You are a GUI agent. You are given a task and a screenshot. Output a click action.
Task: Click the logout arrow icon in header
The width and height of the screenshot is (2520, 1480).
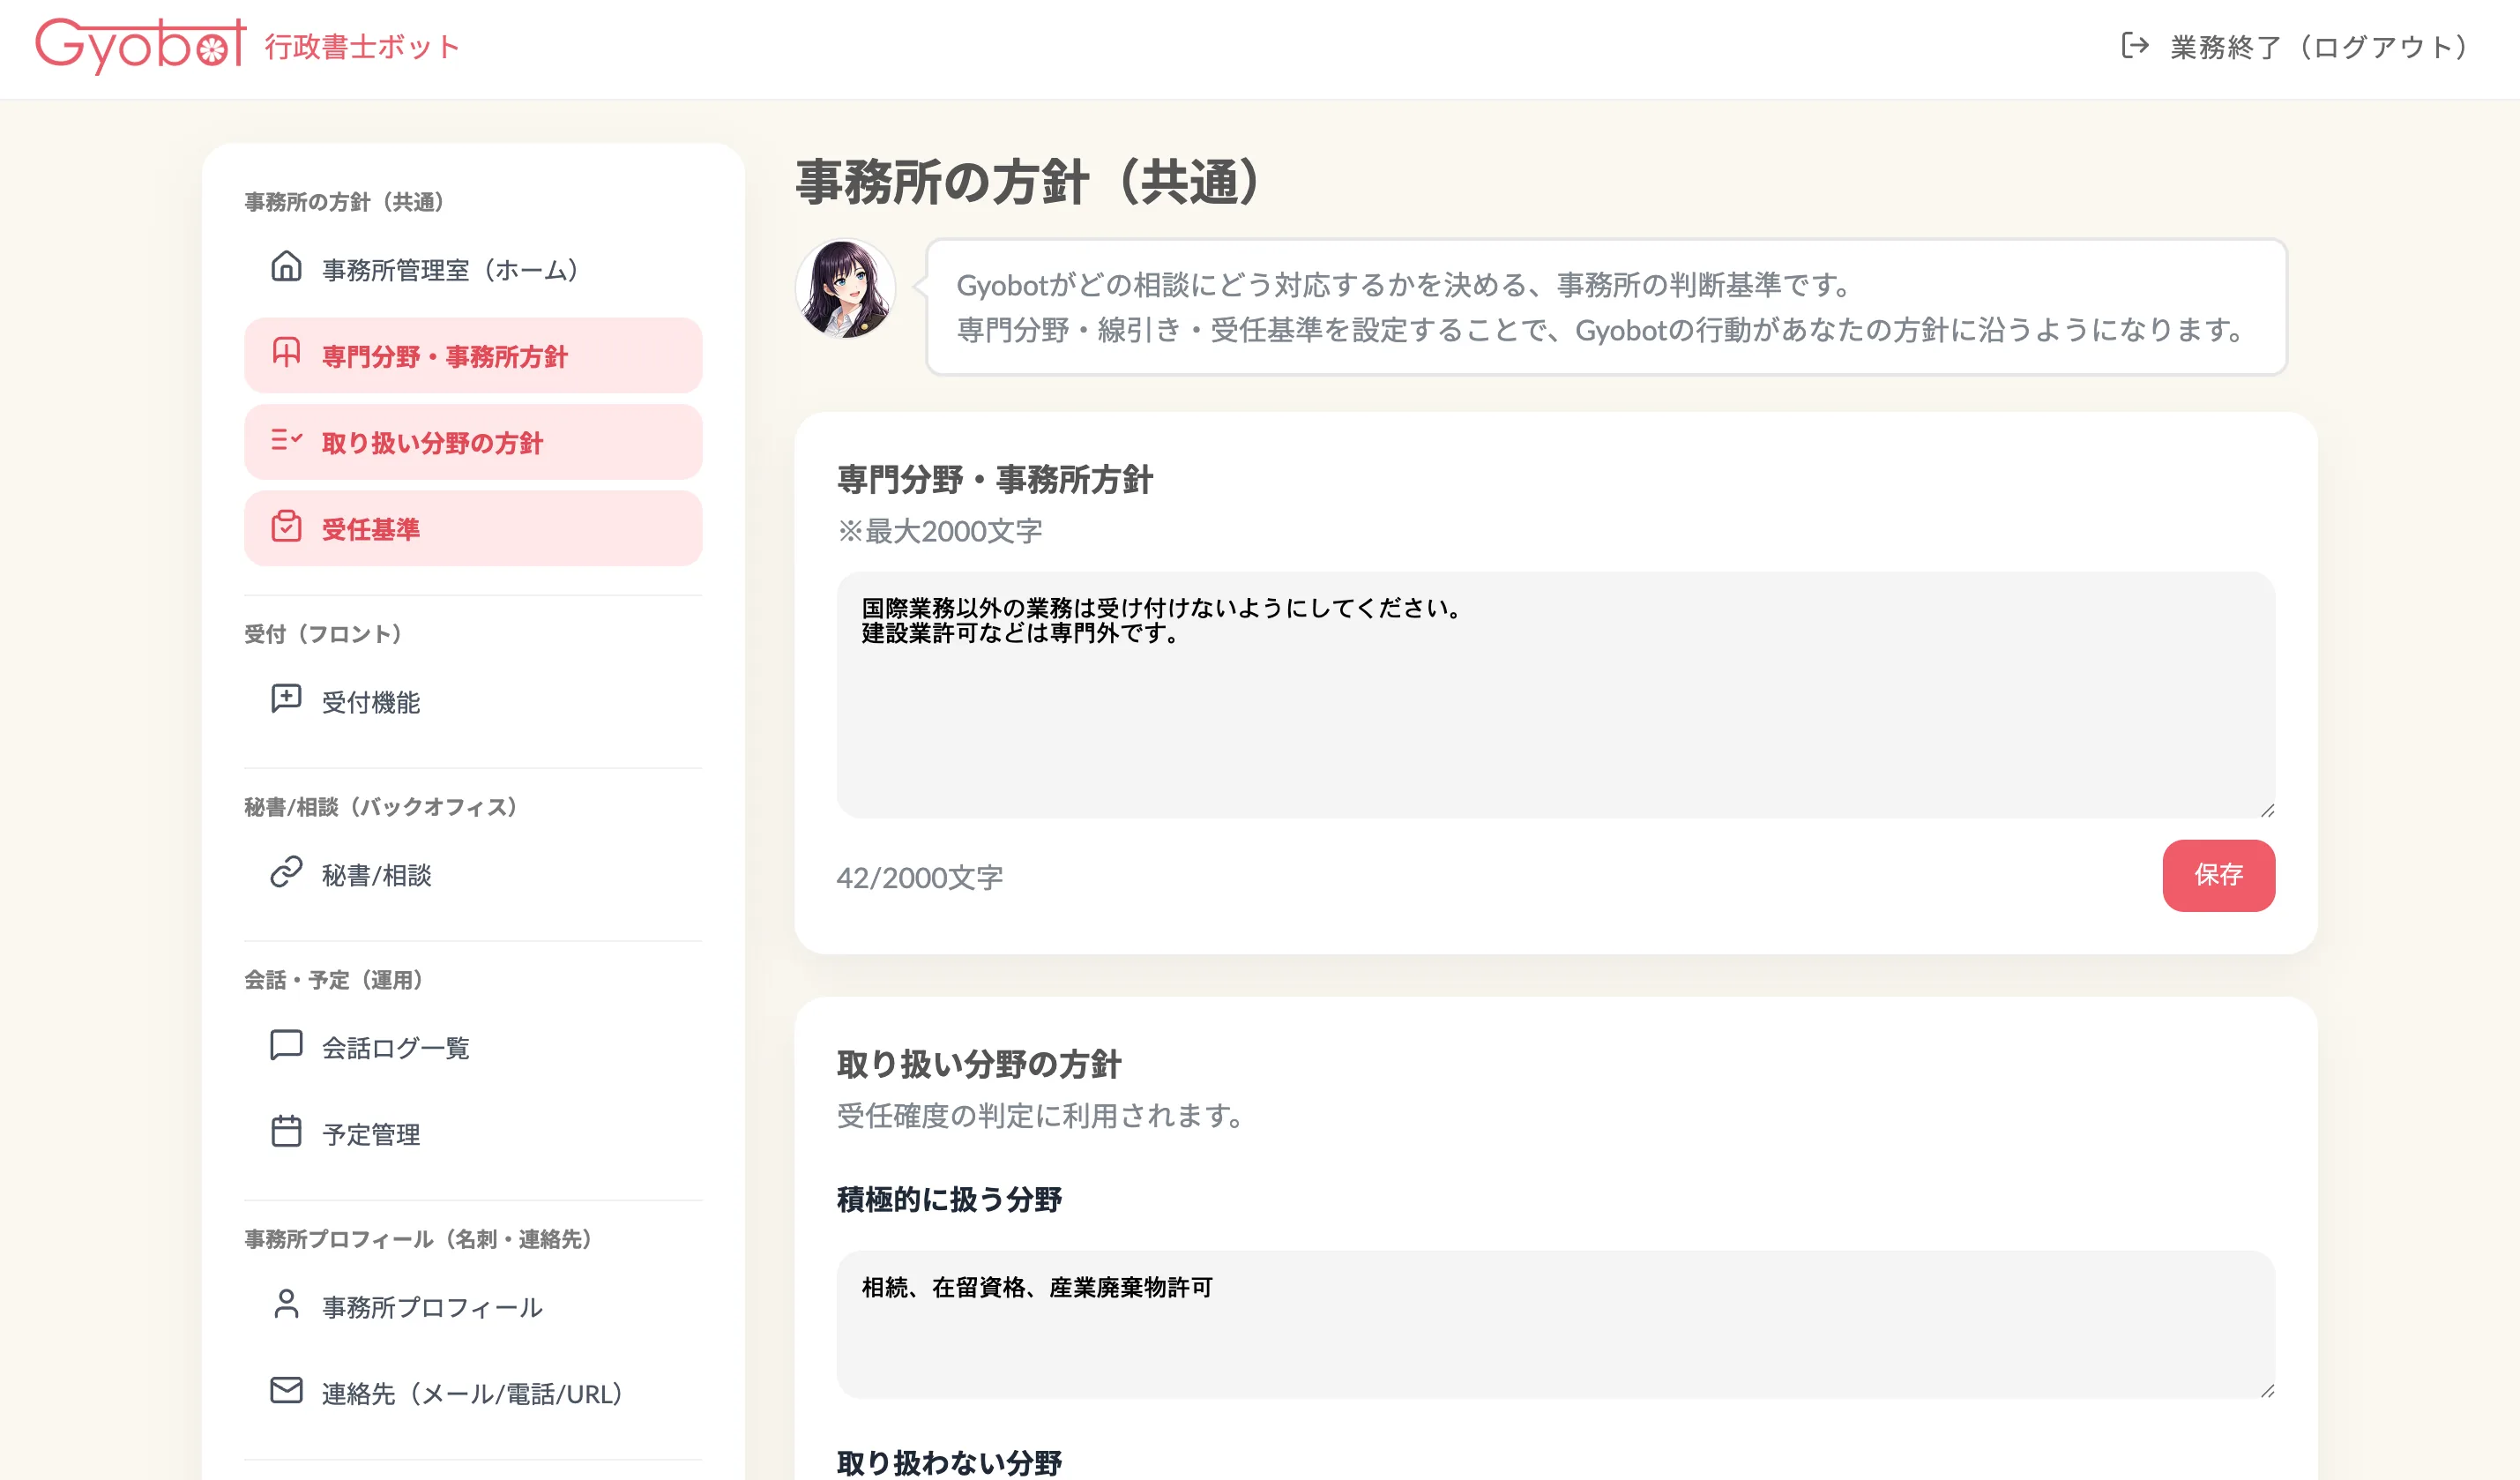pos(2134,46)
